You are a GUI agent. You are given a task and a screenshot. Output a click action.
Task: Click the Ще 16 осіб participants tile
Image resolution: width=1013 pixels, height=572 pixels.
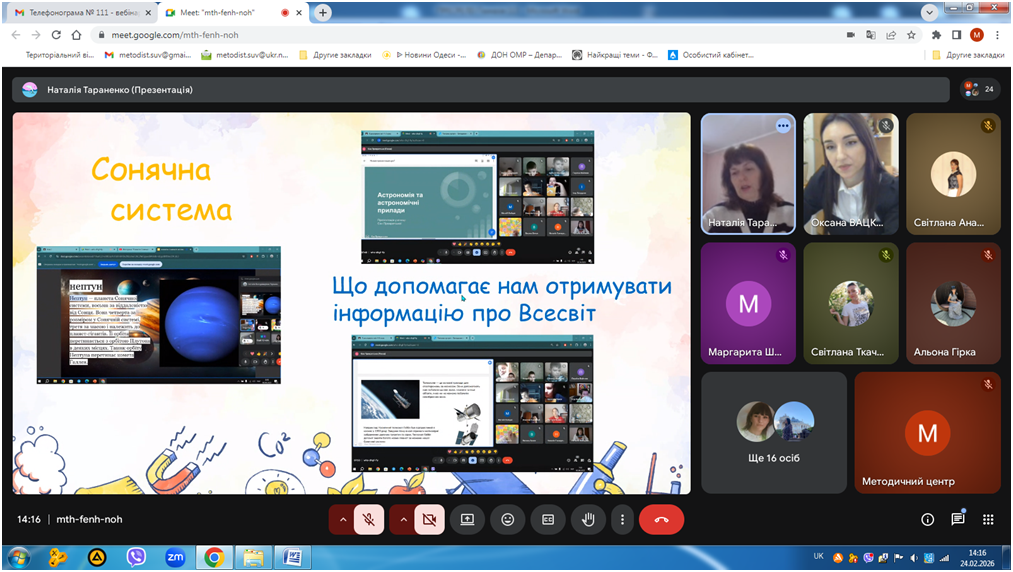point(773,432)
